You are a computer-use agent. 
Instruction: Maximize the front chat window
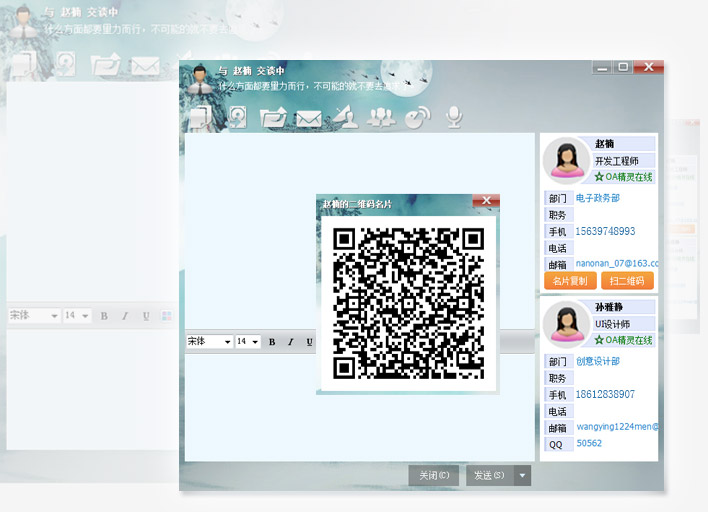pos(623,67)
